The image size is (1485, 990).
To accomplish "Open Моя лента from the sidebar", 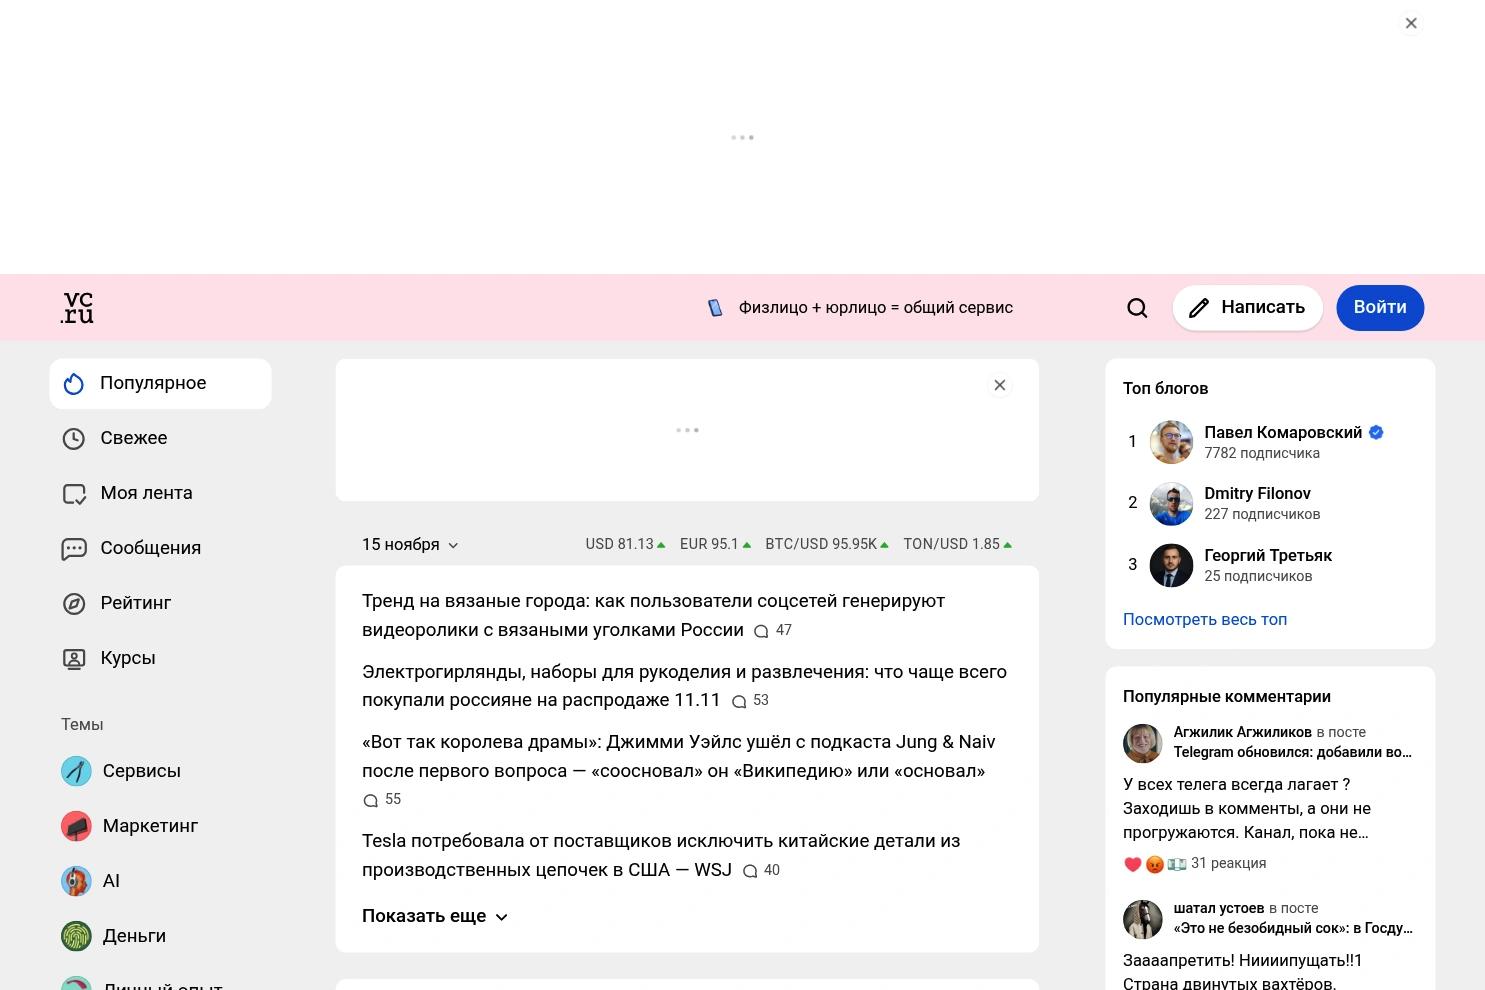I will [x=146, y=493].
